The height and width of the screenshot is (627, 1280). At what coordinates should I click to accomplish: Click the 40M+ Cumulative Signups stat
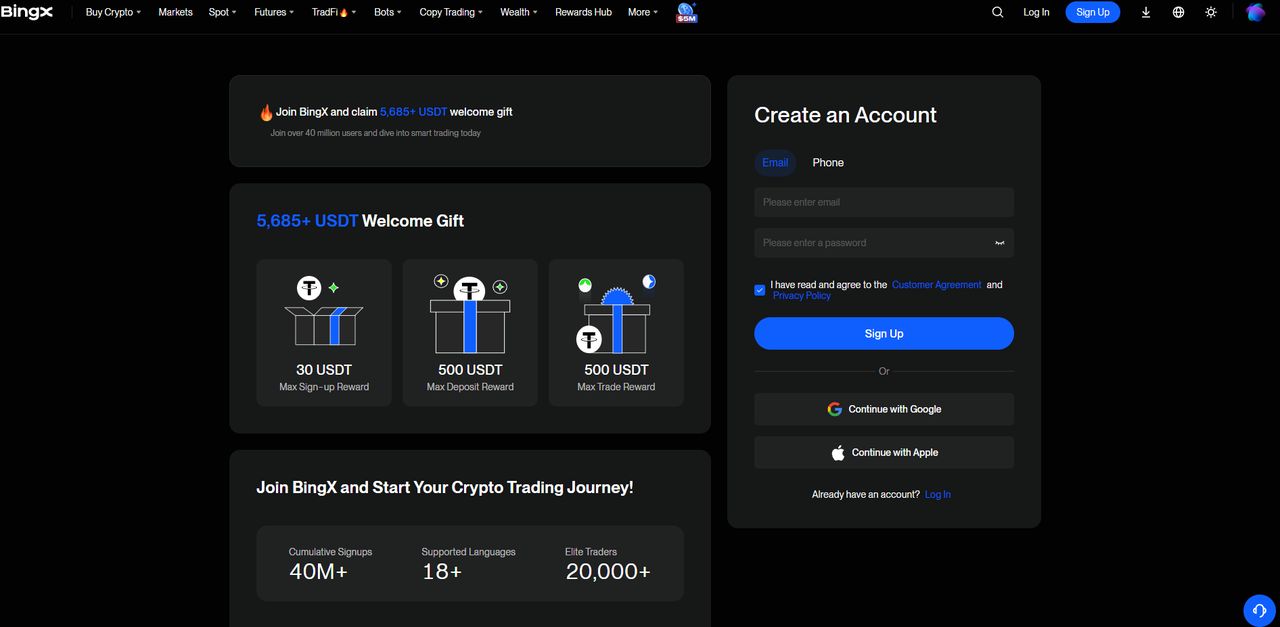click(x=330, y=563)
